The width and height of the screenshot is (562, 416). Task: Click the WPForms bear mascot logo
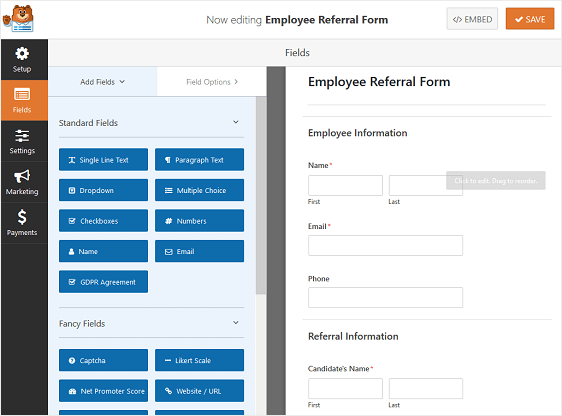coord(18,19)
